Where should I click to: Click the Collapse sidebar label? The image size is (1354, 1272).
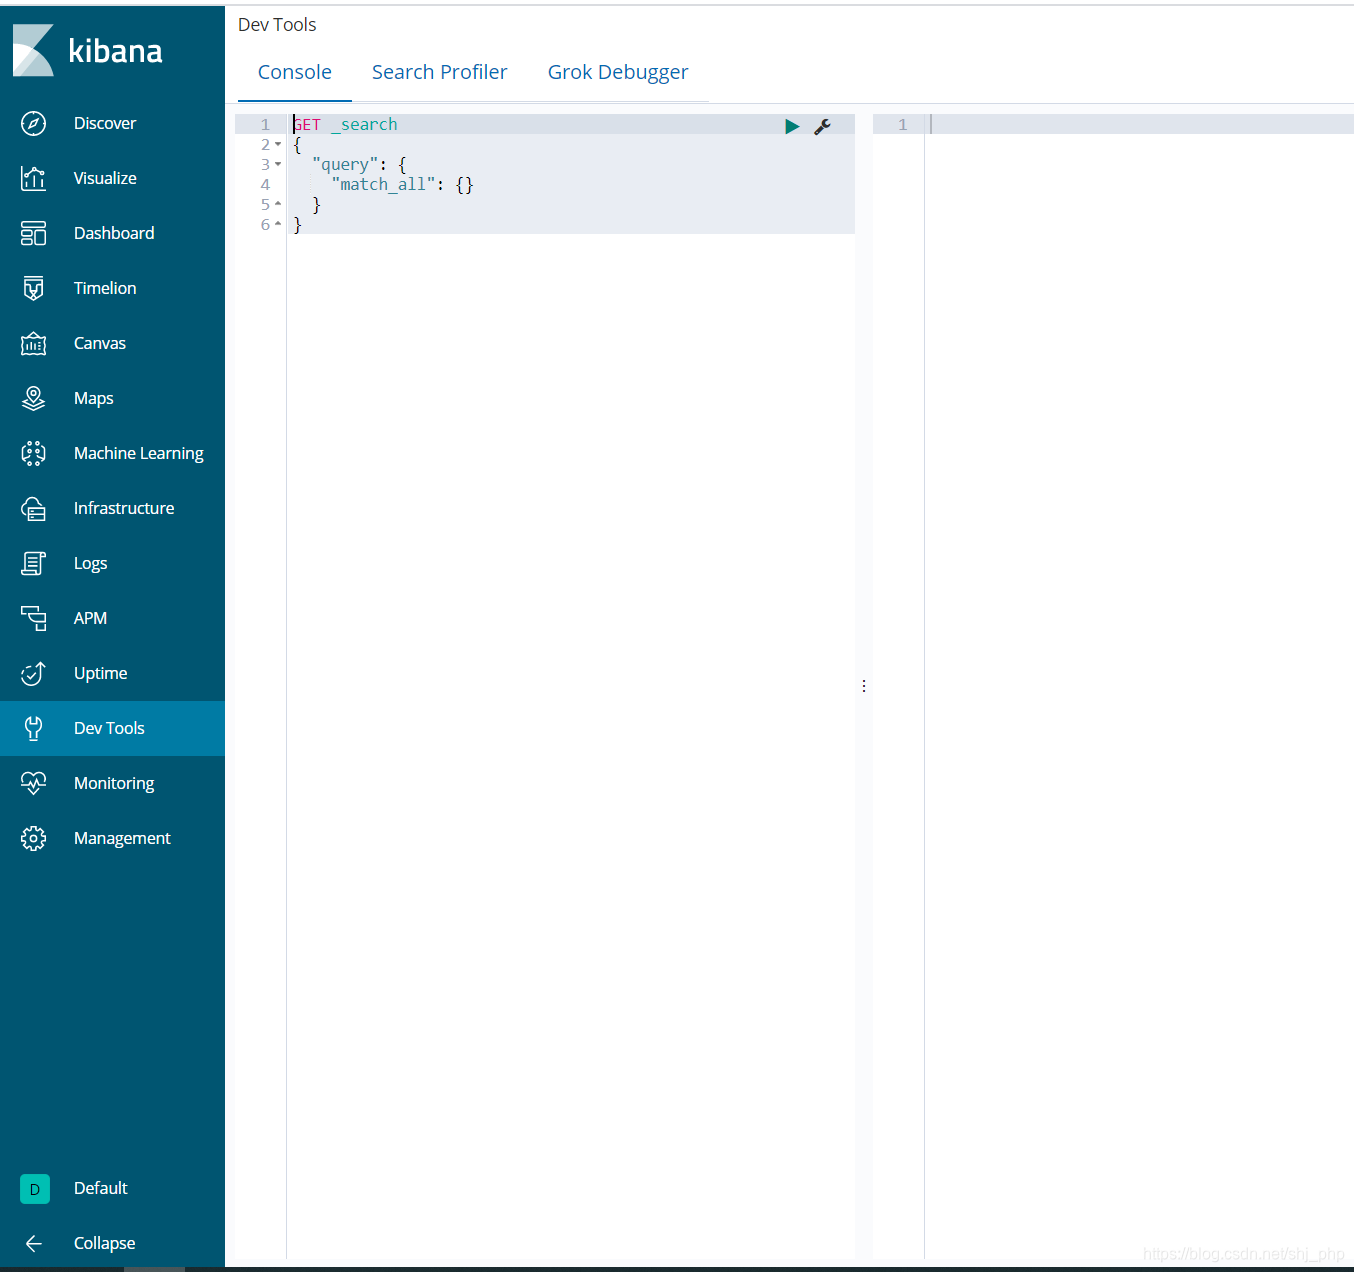pyautogui.click(x=105, y=1243)
